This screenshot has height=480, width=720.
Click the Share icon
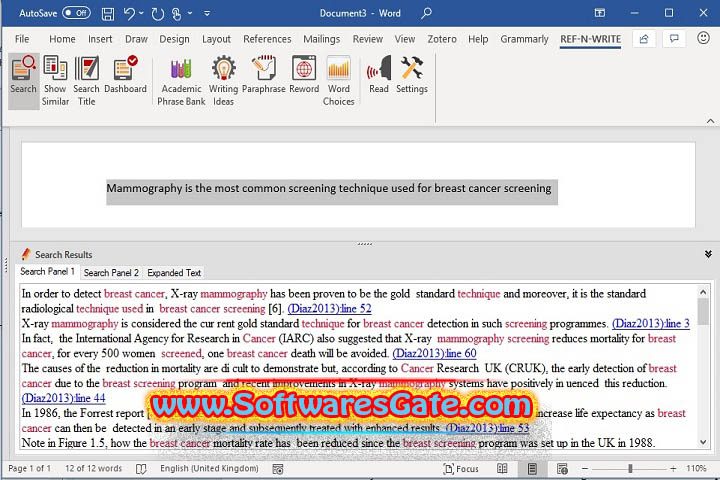[644, 39]
